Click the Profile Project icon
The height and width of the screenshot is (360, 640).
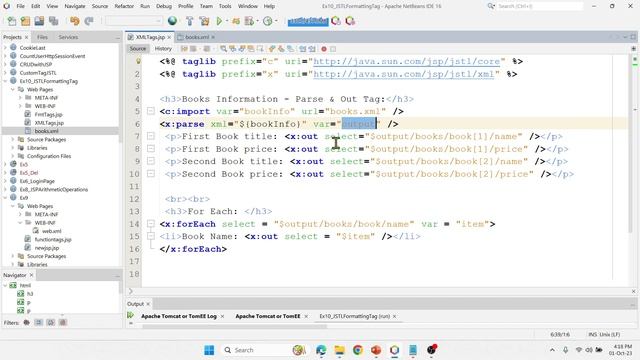click(249, 21)
